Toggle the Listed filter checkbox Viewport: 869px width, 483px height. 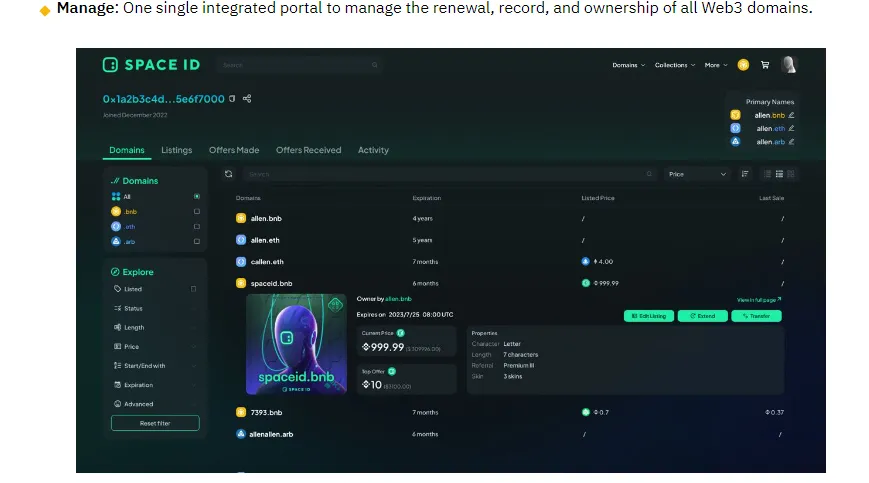point(193,289)
